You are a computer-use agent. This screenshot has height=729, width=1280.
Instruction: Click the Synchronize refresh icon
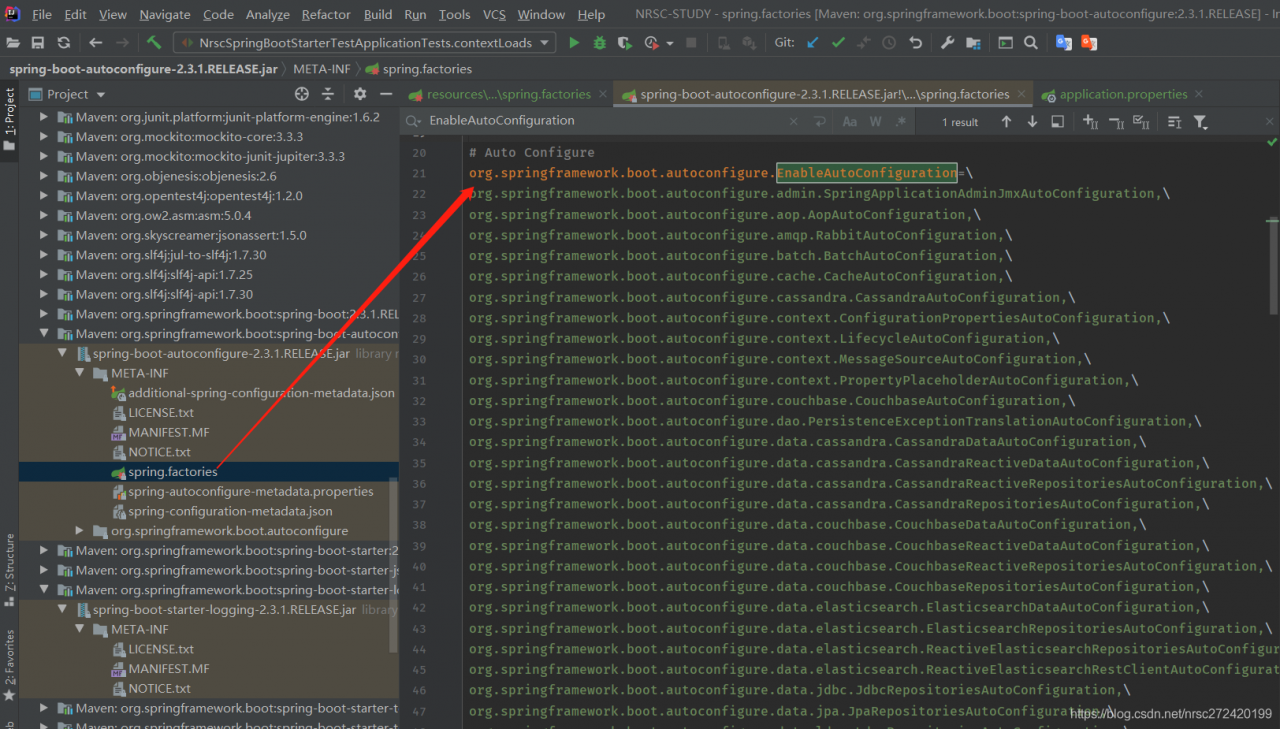click(x=64, y=43)
